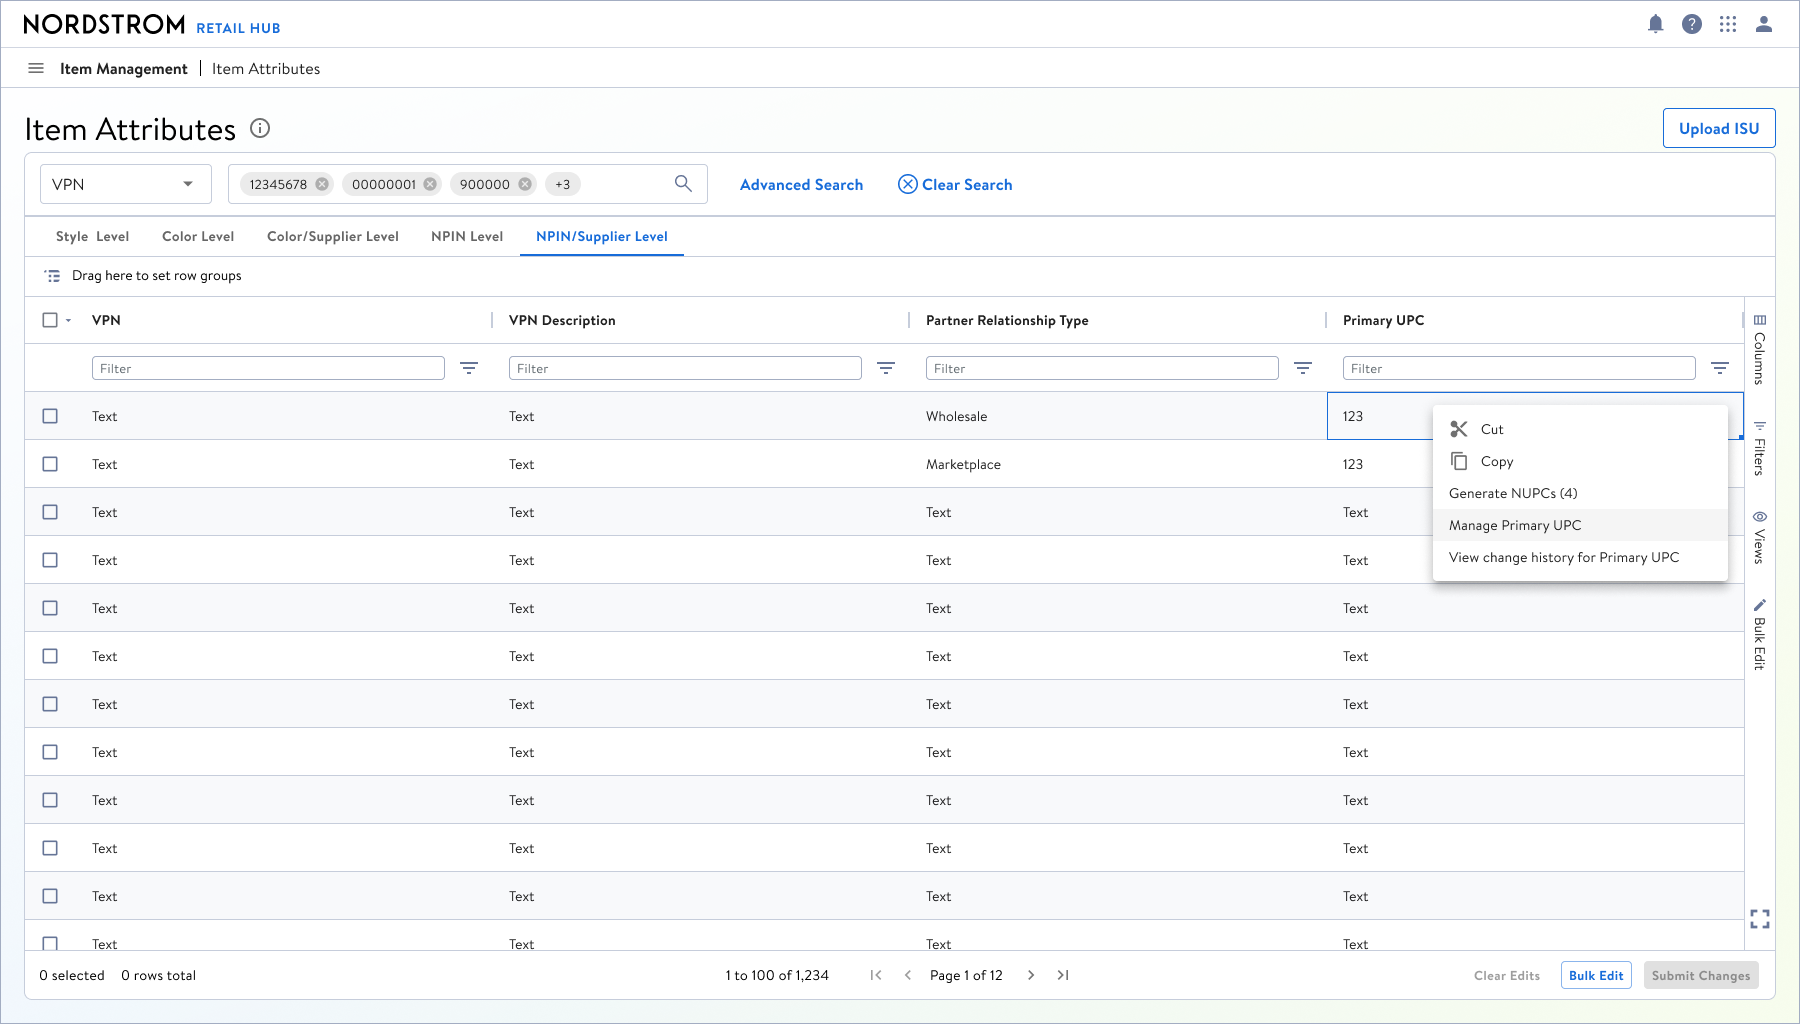
Task: Choose View change history for Primary UPC
Action: pyautogui.click(x=1580, y=557)
